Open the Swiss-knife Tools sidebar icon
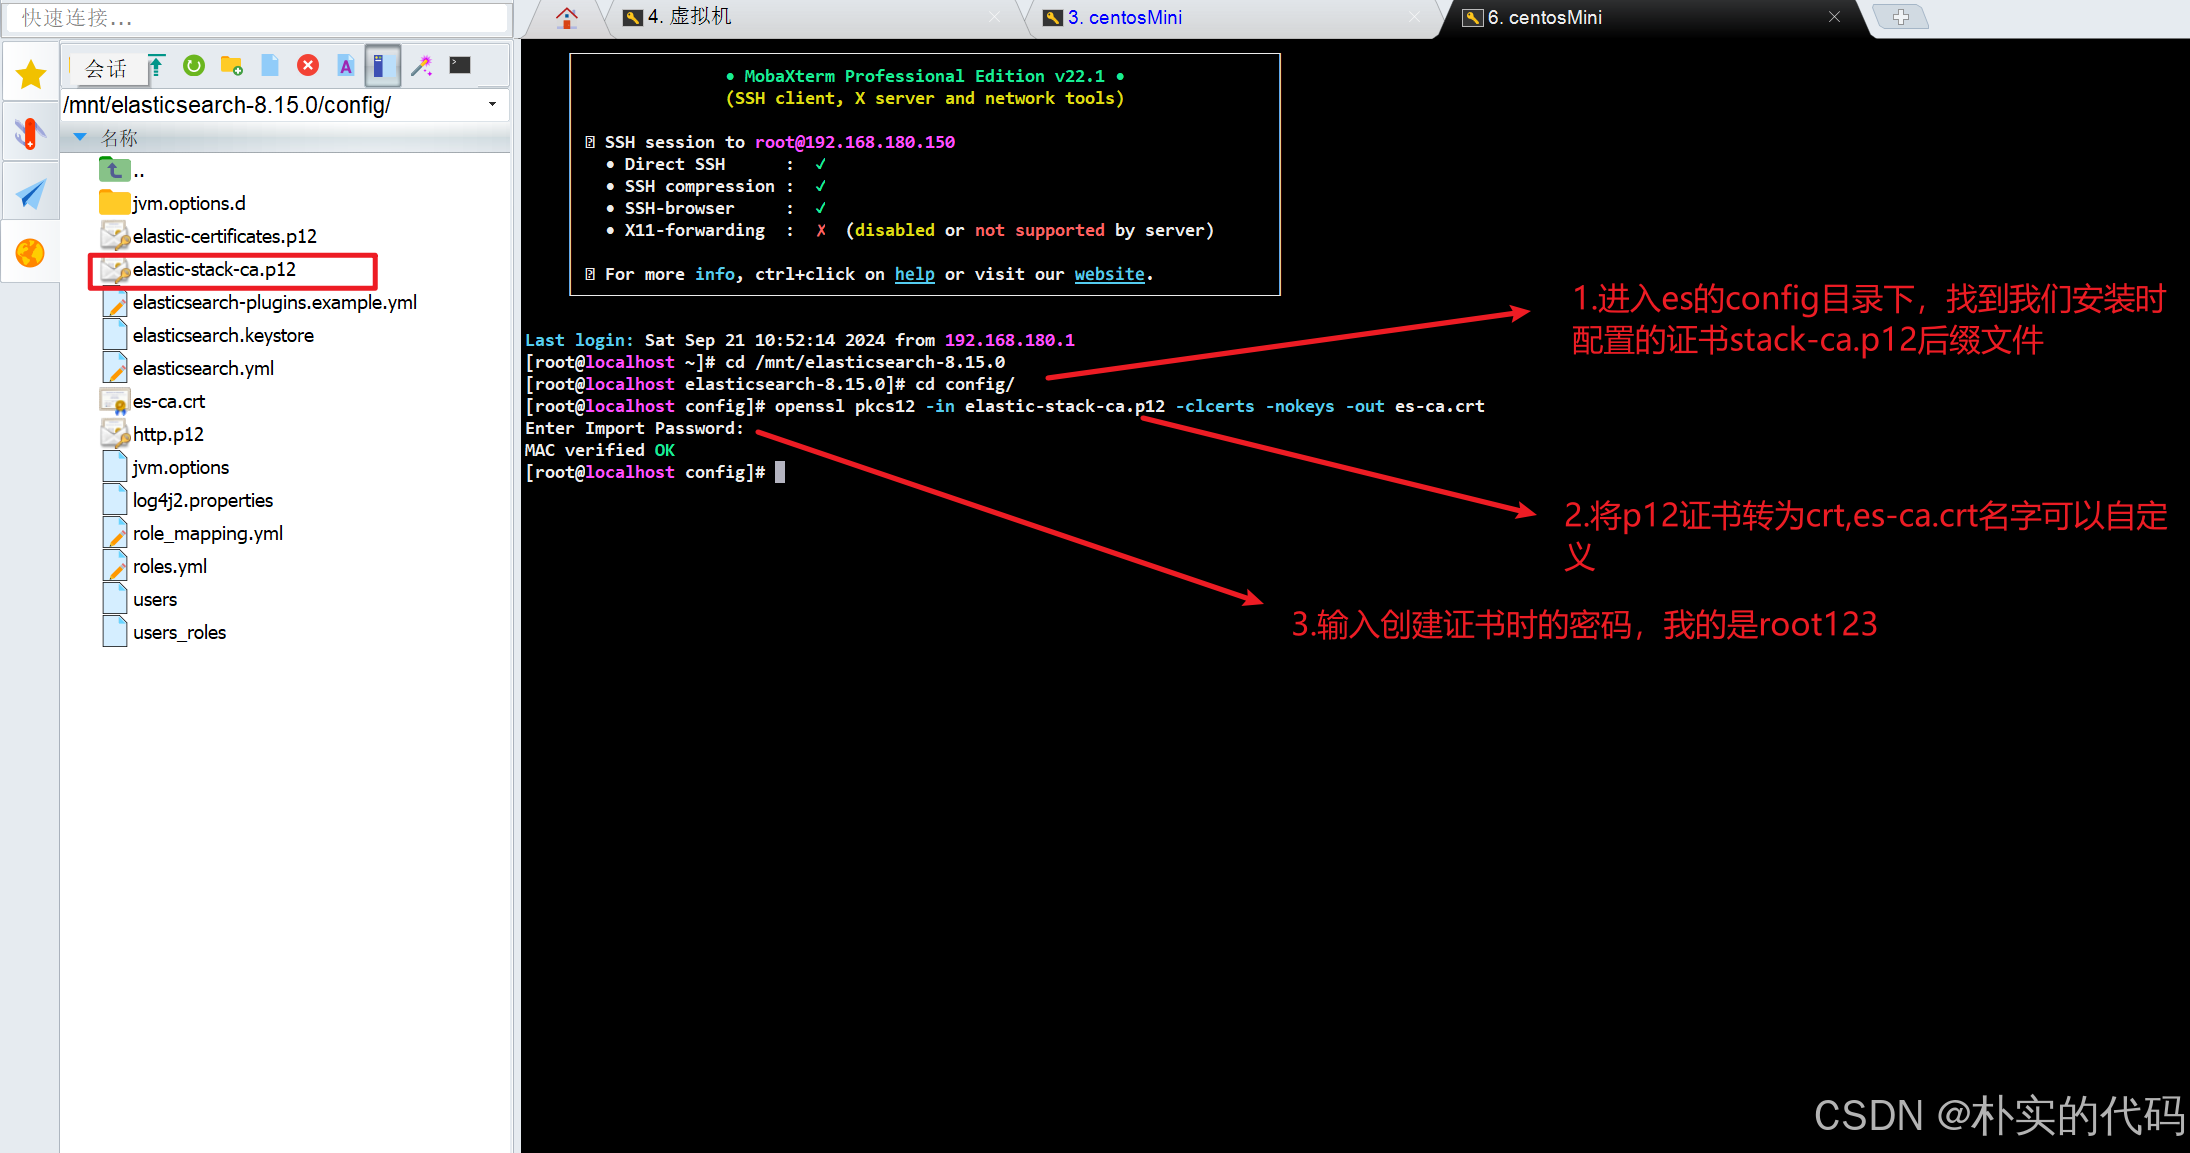Screen dimensions: 2190x1153 coord(30,133)
